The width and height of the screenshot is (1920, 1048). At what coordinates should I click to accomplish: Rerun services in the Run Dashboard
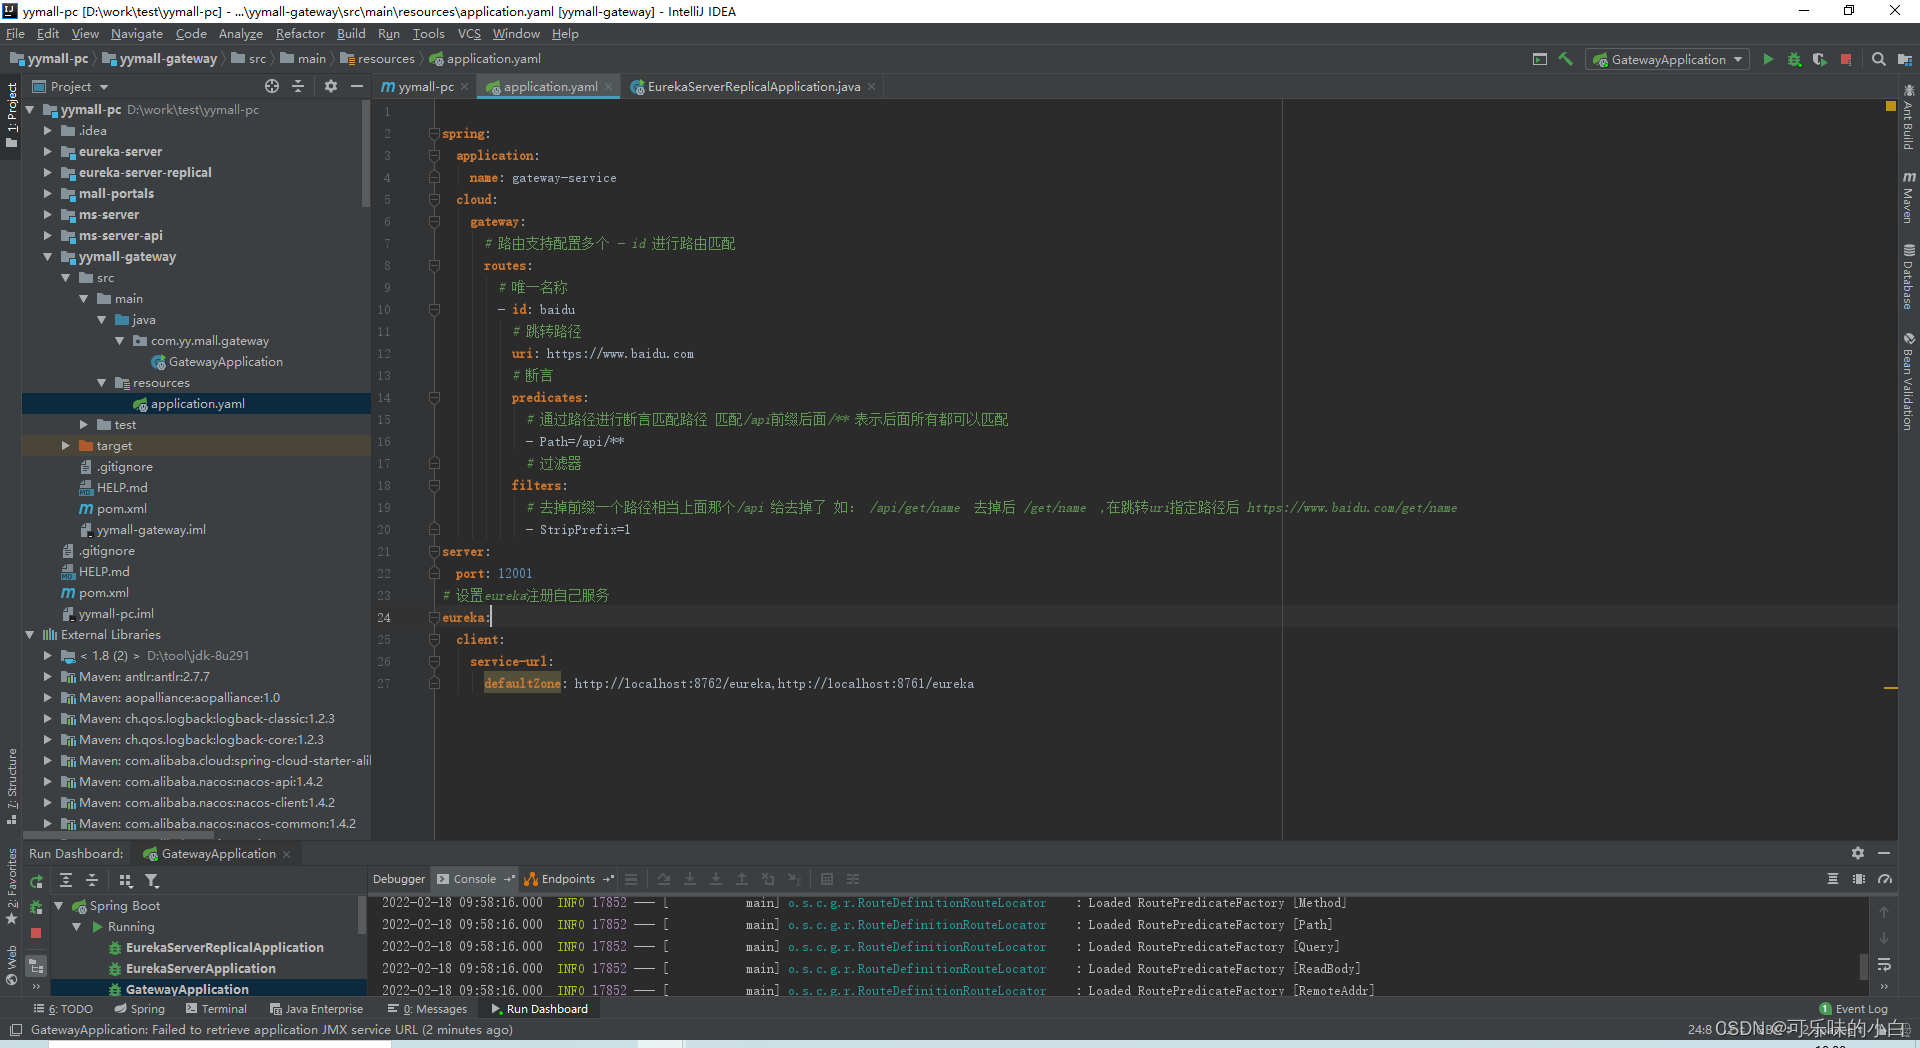[36, 881]
